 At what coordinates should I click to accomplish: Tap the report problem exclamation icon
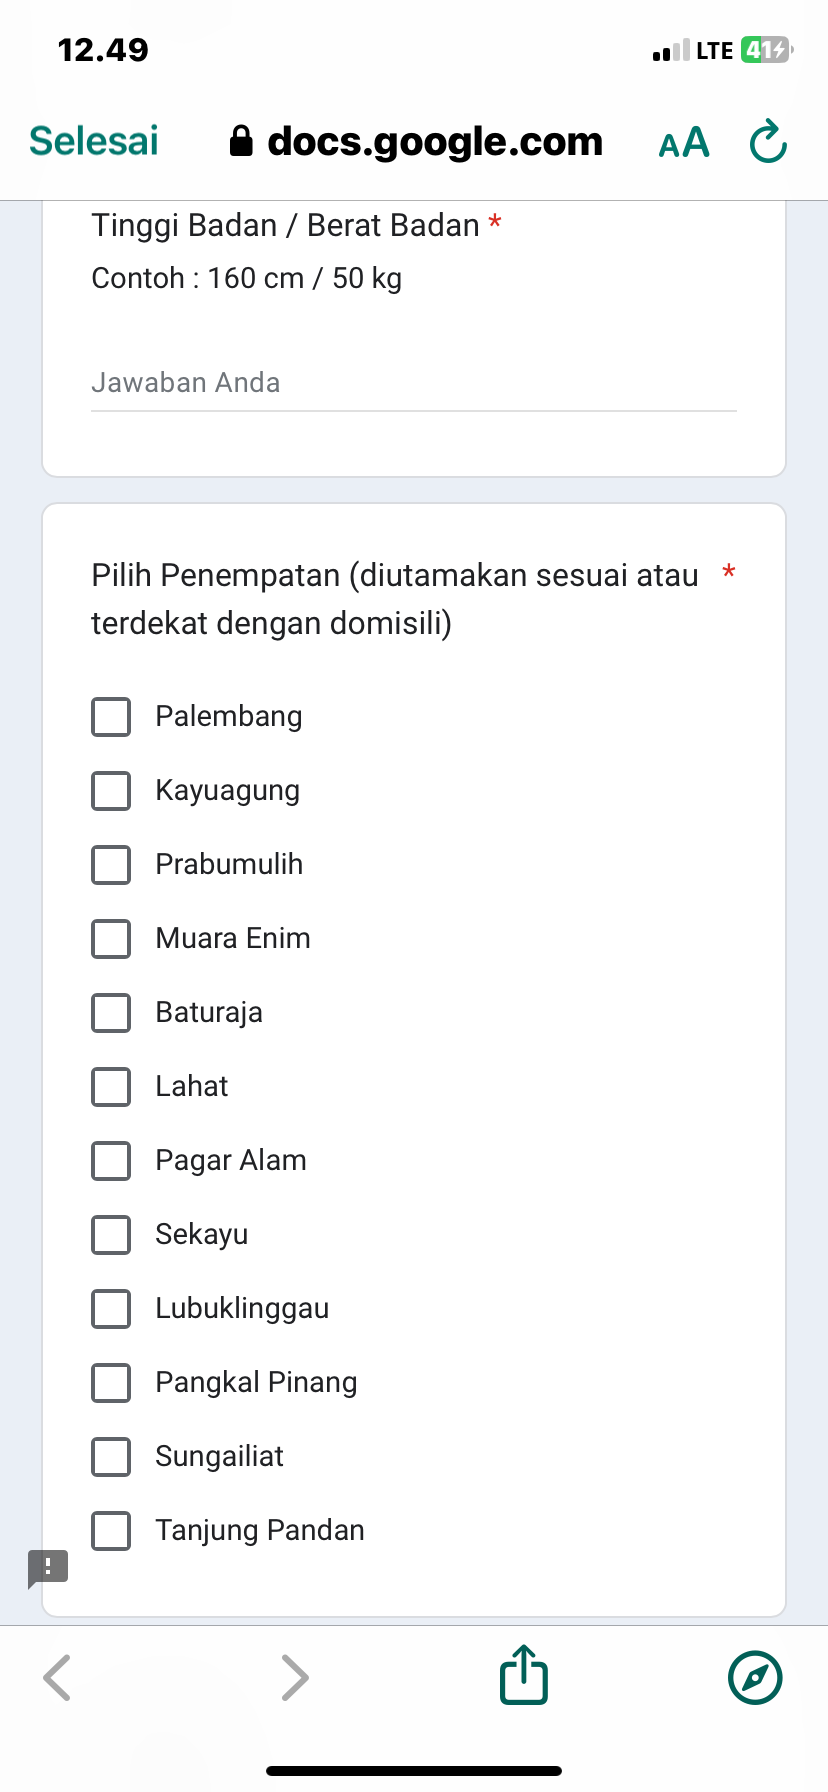pos(48,1567)
